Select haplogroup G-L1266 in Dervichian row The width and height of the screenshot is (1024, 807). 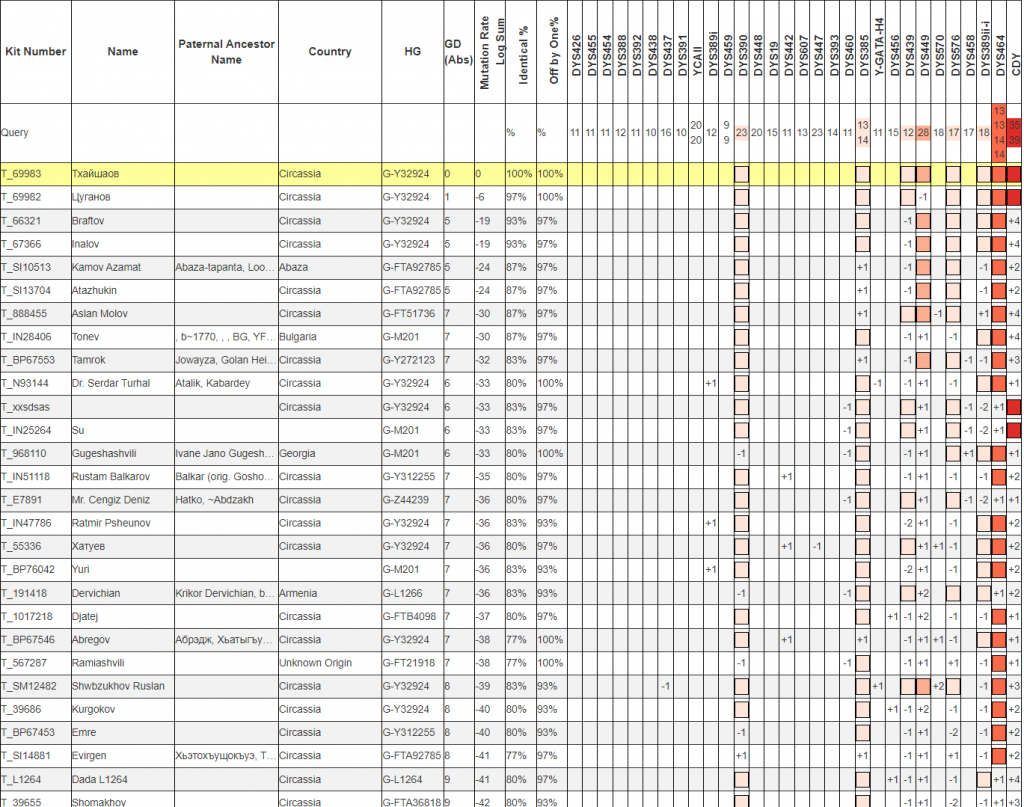(406, 593)
